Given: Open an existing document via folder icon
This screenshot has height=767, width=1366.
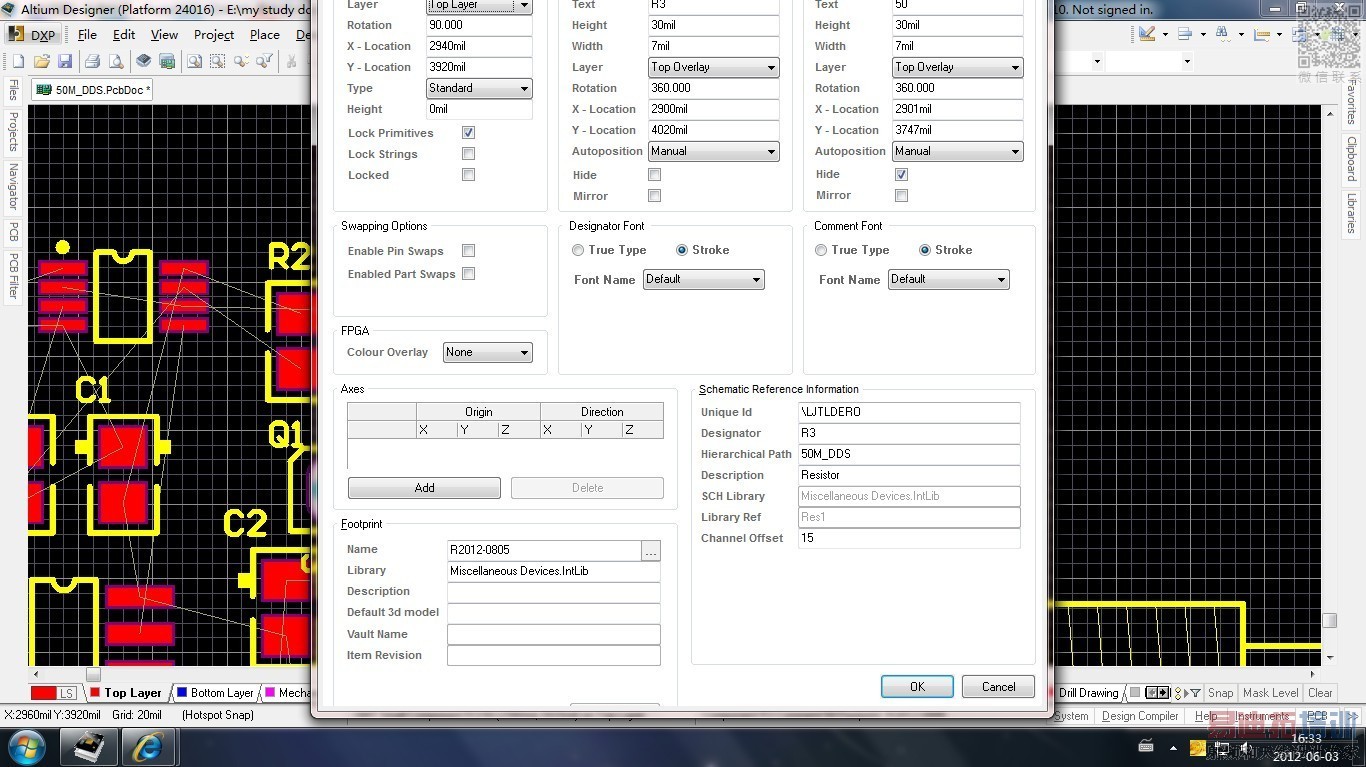Looking at the screenshot, I should pos(41,61).
